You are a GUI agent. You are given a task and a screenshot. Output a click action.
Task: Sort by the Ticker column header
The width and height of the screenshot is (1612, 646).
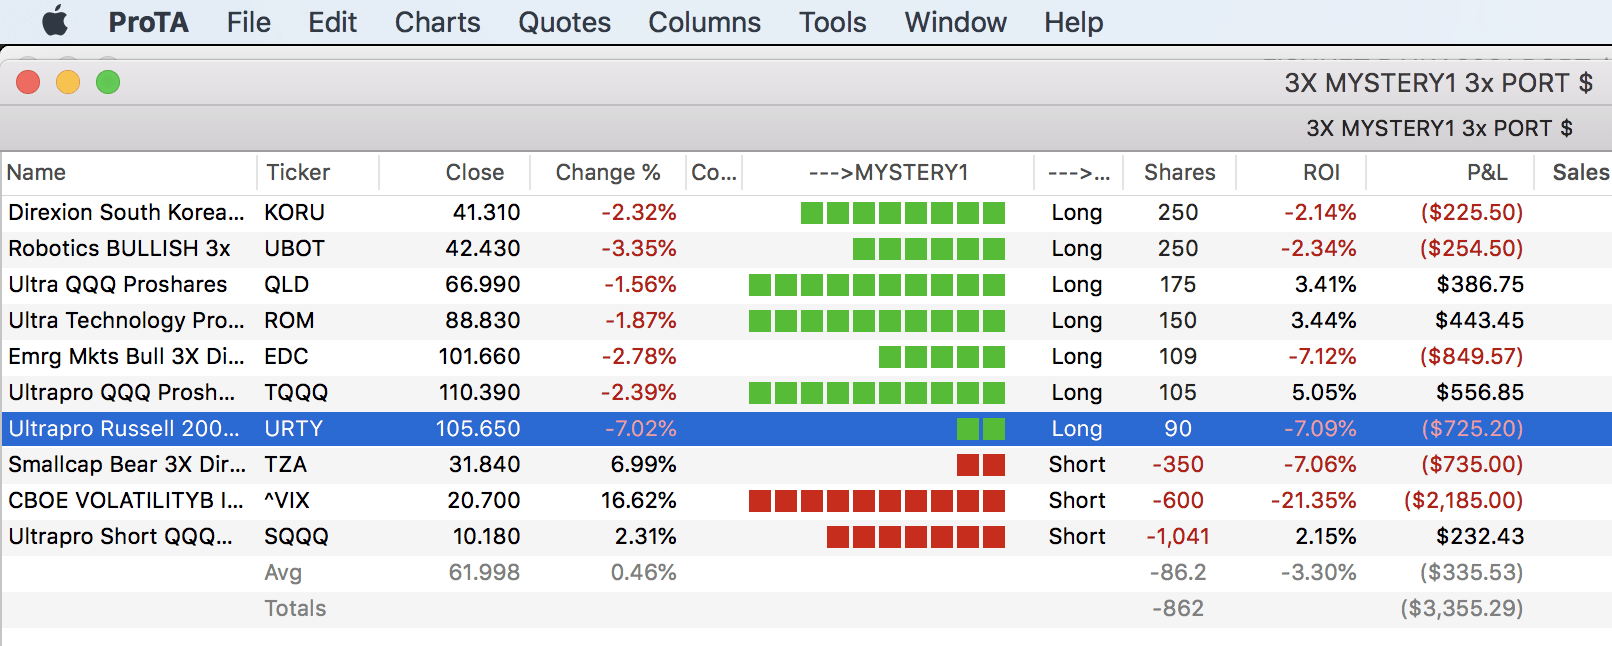coord(318,172)
